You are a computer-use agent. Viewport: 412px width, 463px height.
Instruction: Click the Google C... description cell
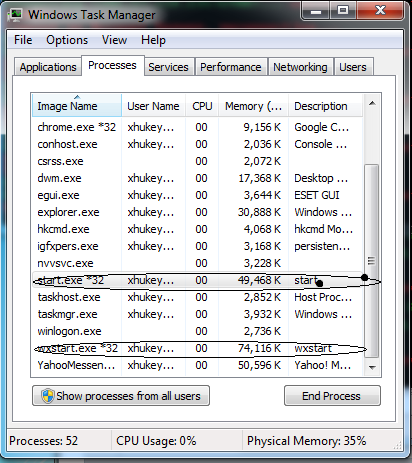point(321,127)
